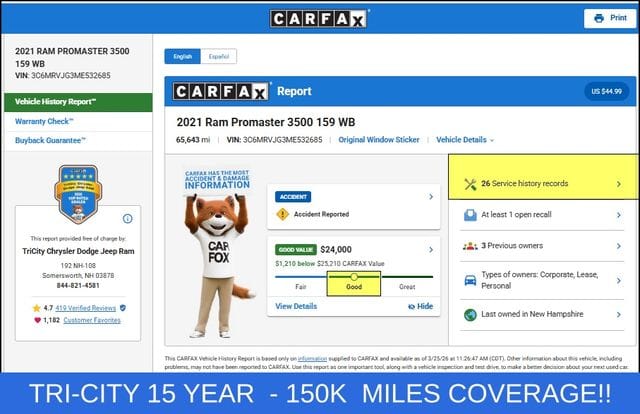Expand the Good Value $24,000 chevron
640x414 pixels.
[x=431, y=249]
